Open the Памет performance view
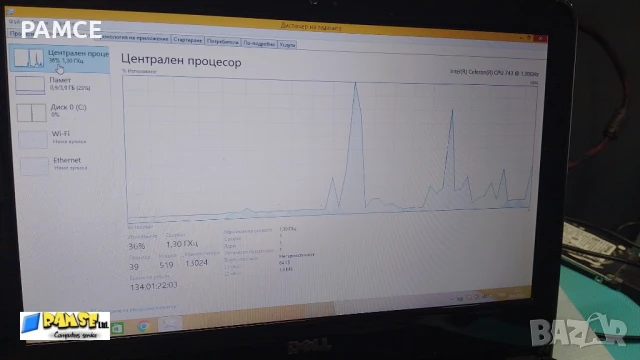This screenshot has height=360, width=640. coord(60,85)
